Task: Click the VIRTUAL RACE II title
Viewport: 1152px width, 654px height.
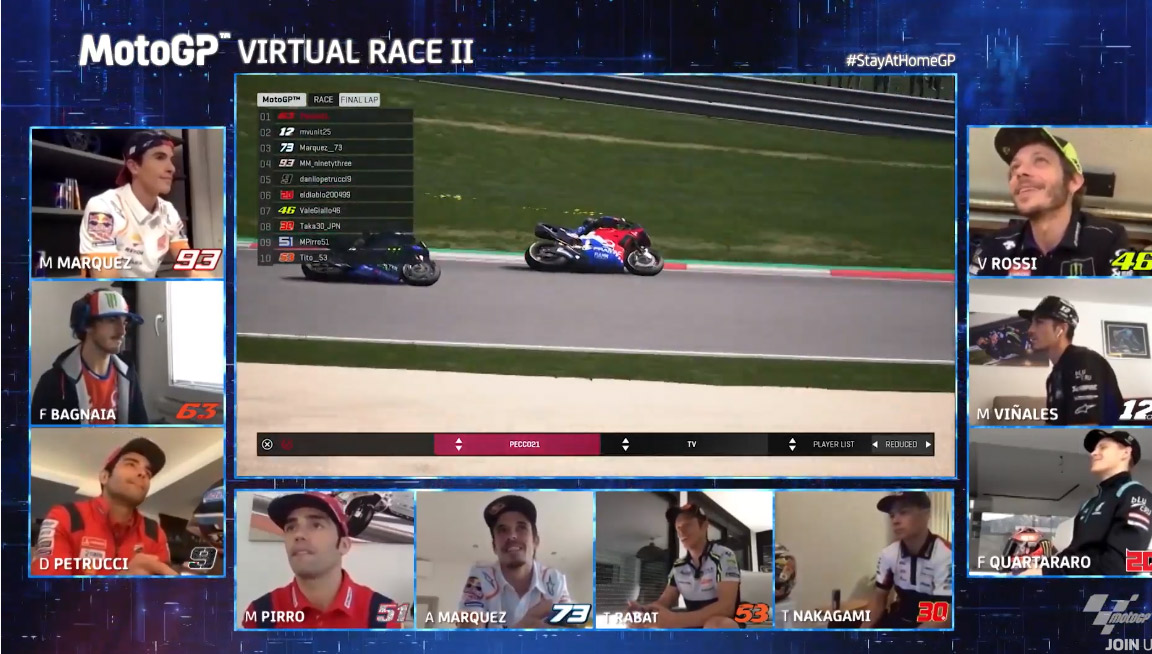Action: 356,52
